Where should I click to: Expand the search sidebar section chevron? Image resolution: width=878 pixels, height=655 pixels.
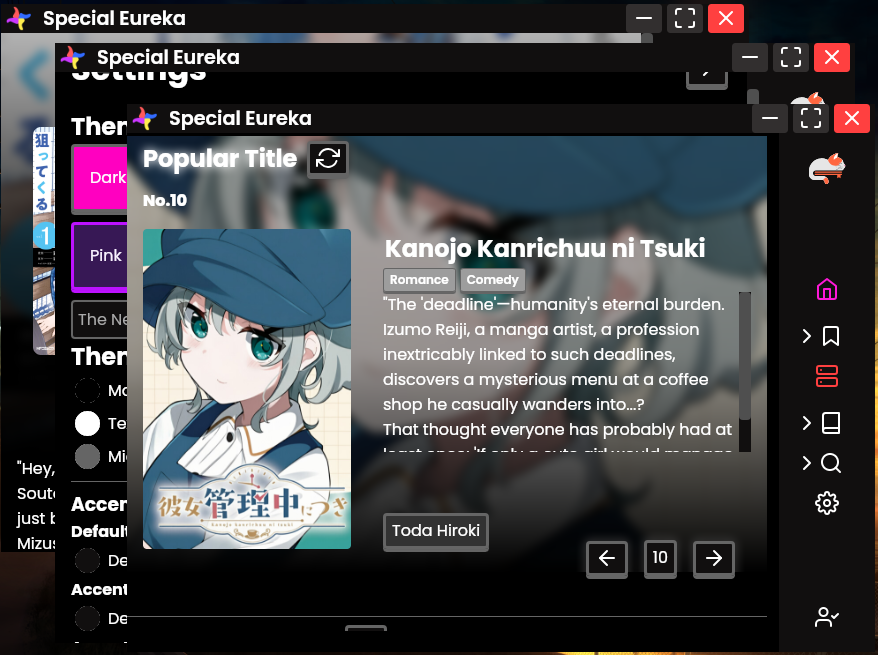(806, 463)
